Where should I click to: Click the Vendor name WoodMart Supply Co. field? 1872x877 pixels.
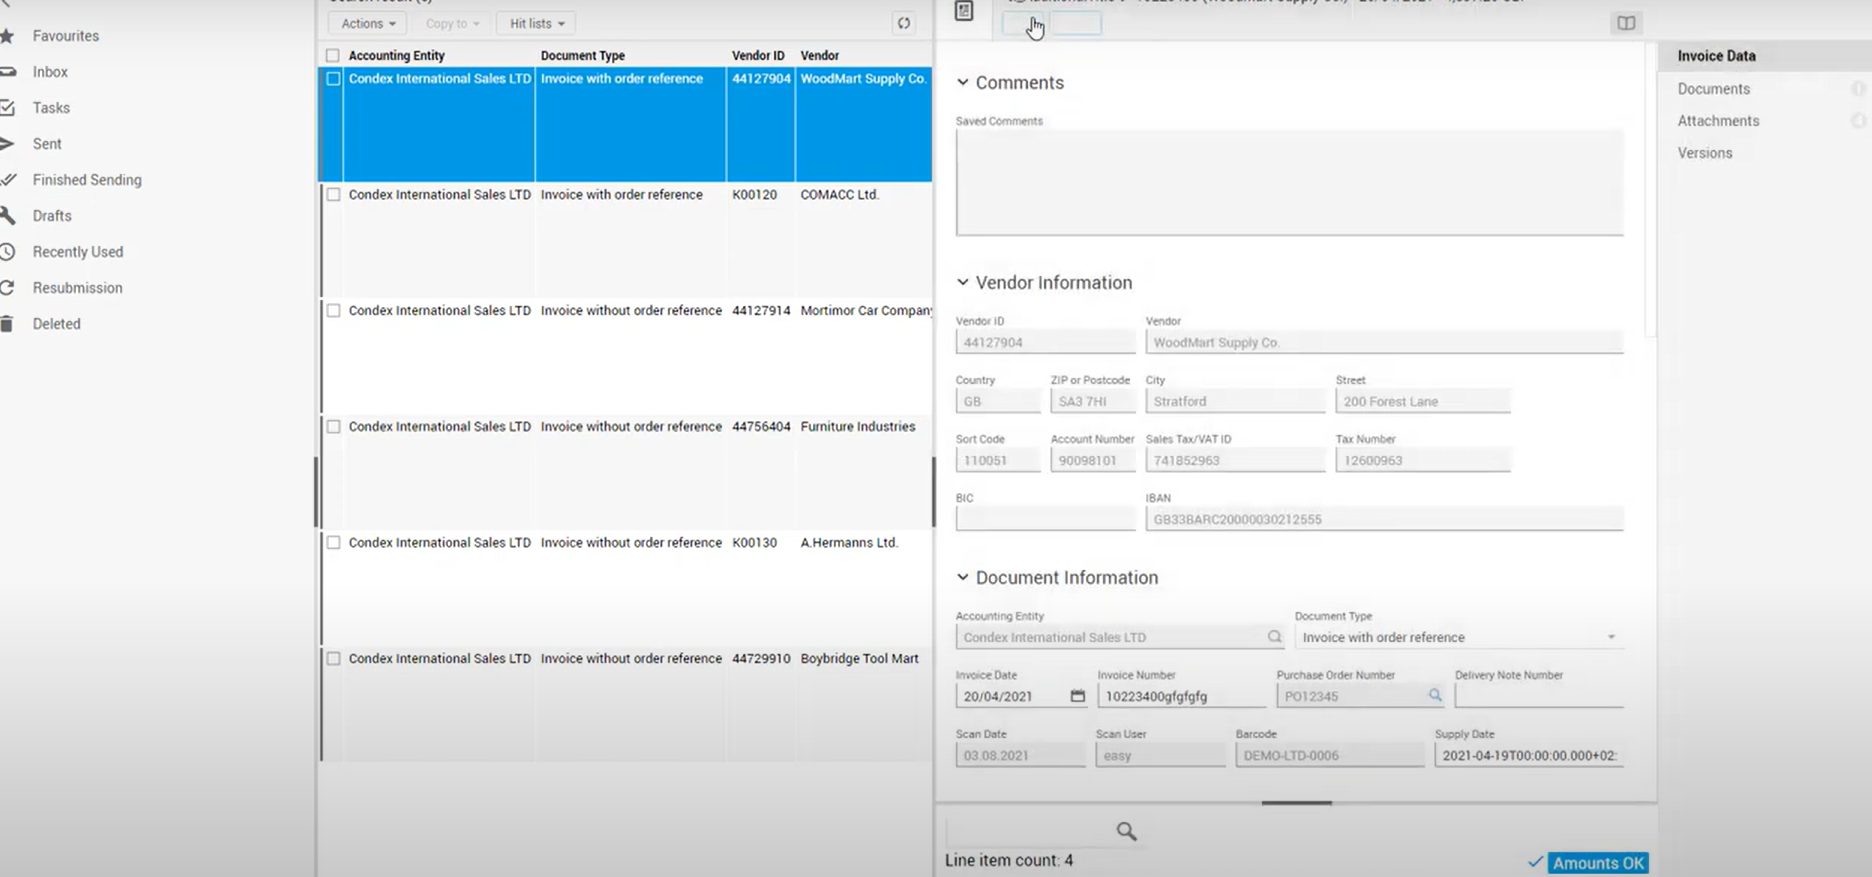point(1384,342)
